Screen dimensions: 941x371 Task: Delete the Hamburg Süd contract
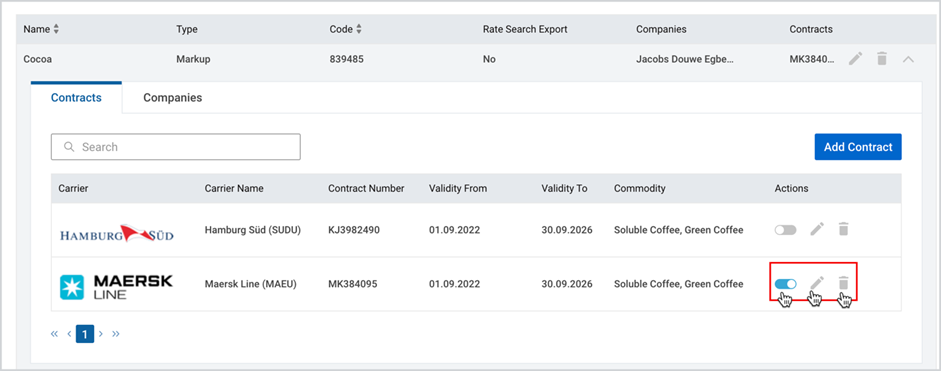point(843,229)
